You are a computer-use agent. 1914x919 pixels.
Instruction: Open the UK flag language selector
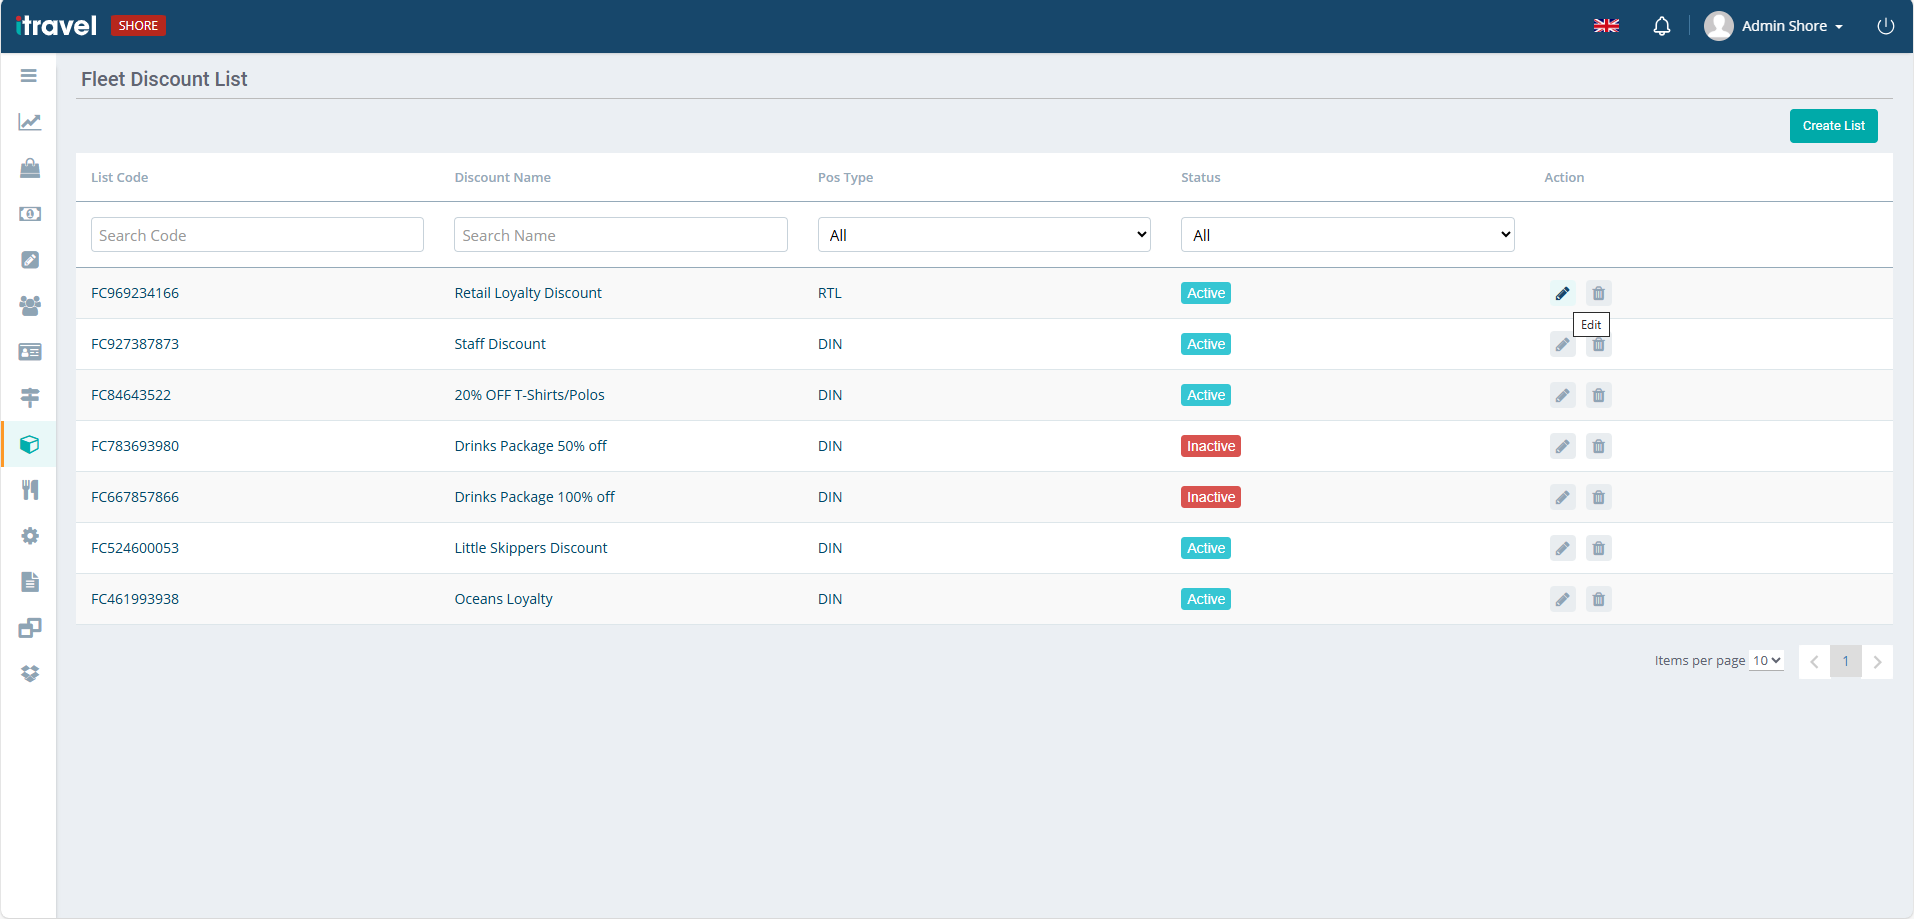pos(1606,26)
